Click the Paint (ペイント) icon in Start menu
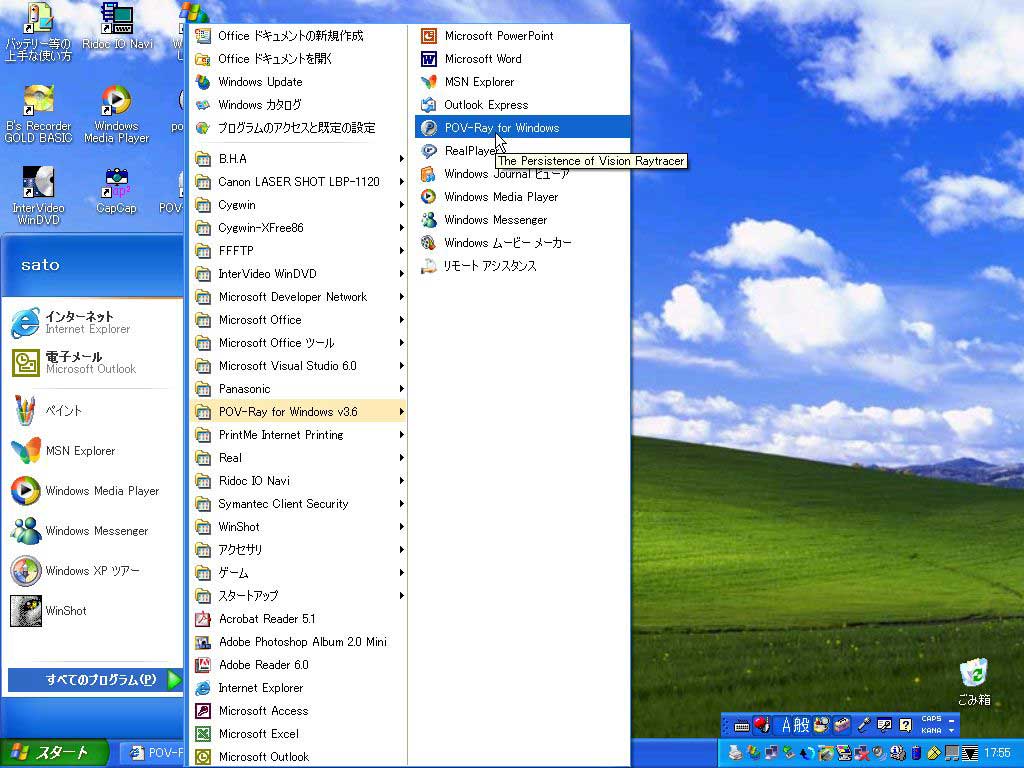This screenshot has height=768, width=1024. point(25,410)
